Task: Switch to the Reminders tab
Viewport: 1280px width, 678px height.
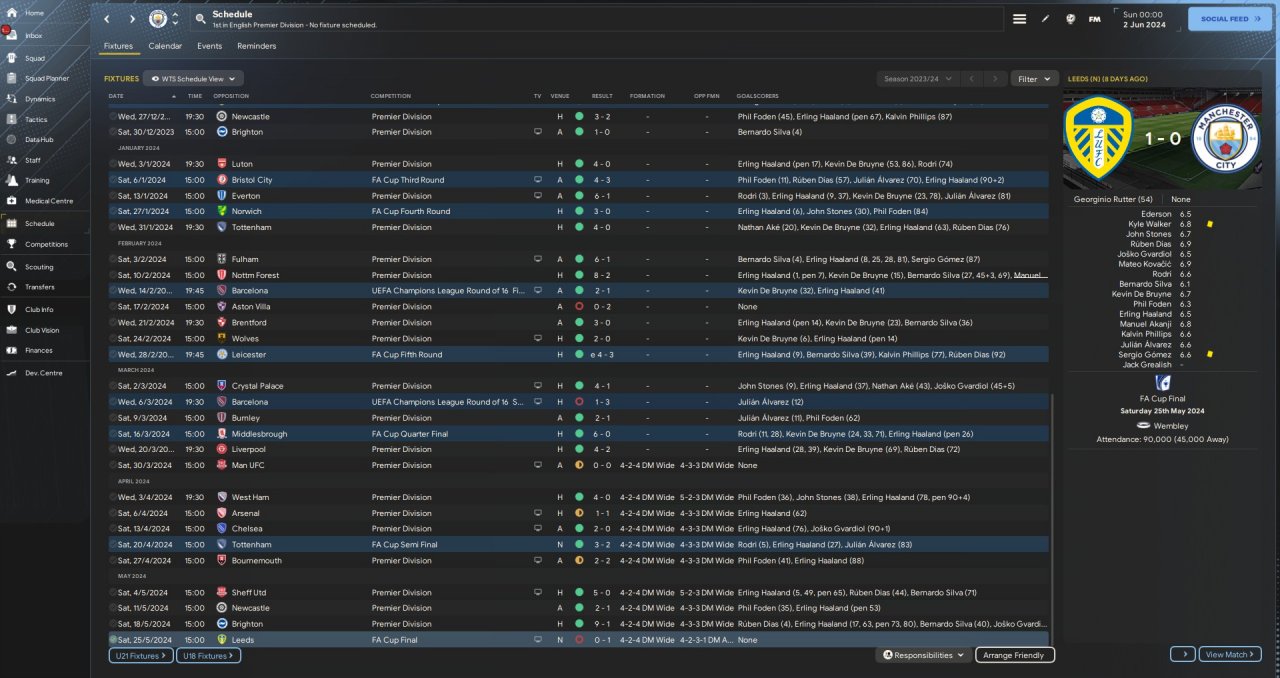Action: tap(256, 46)
